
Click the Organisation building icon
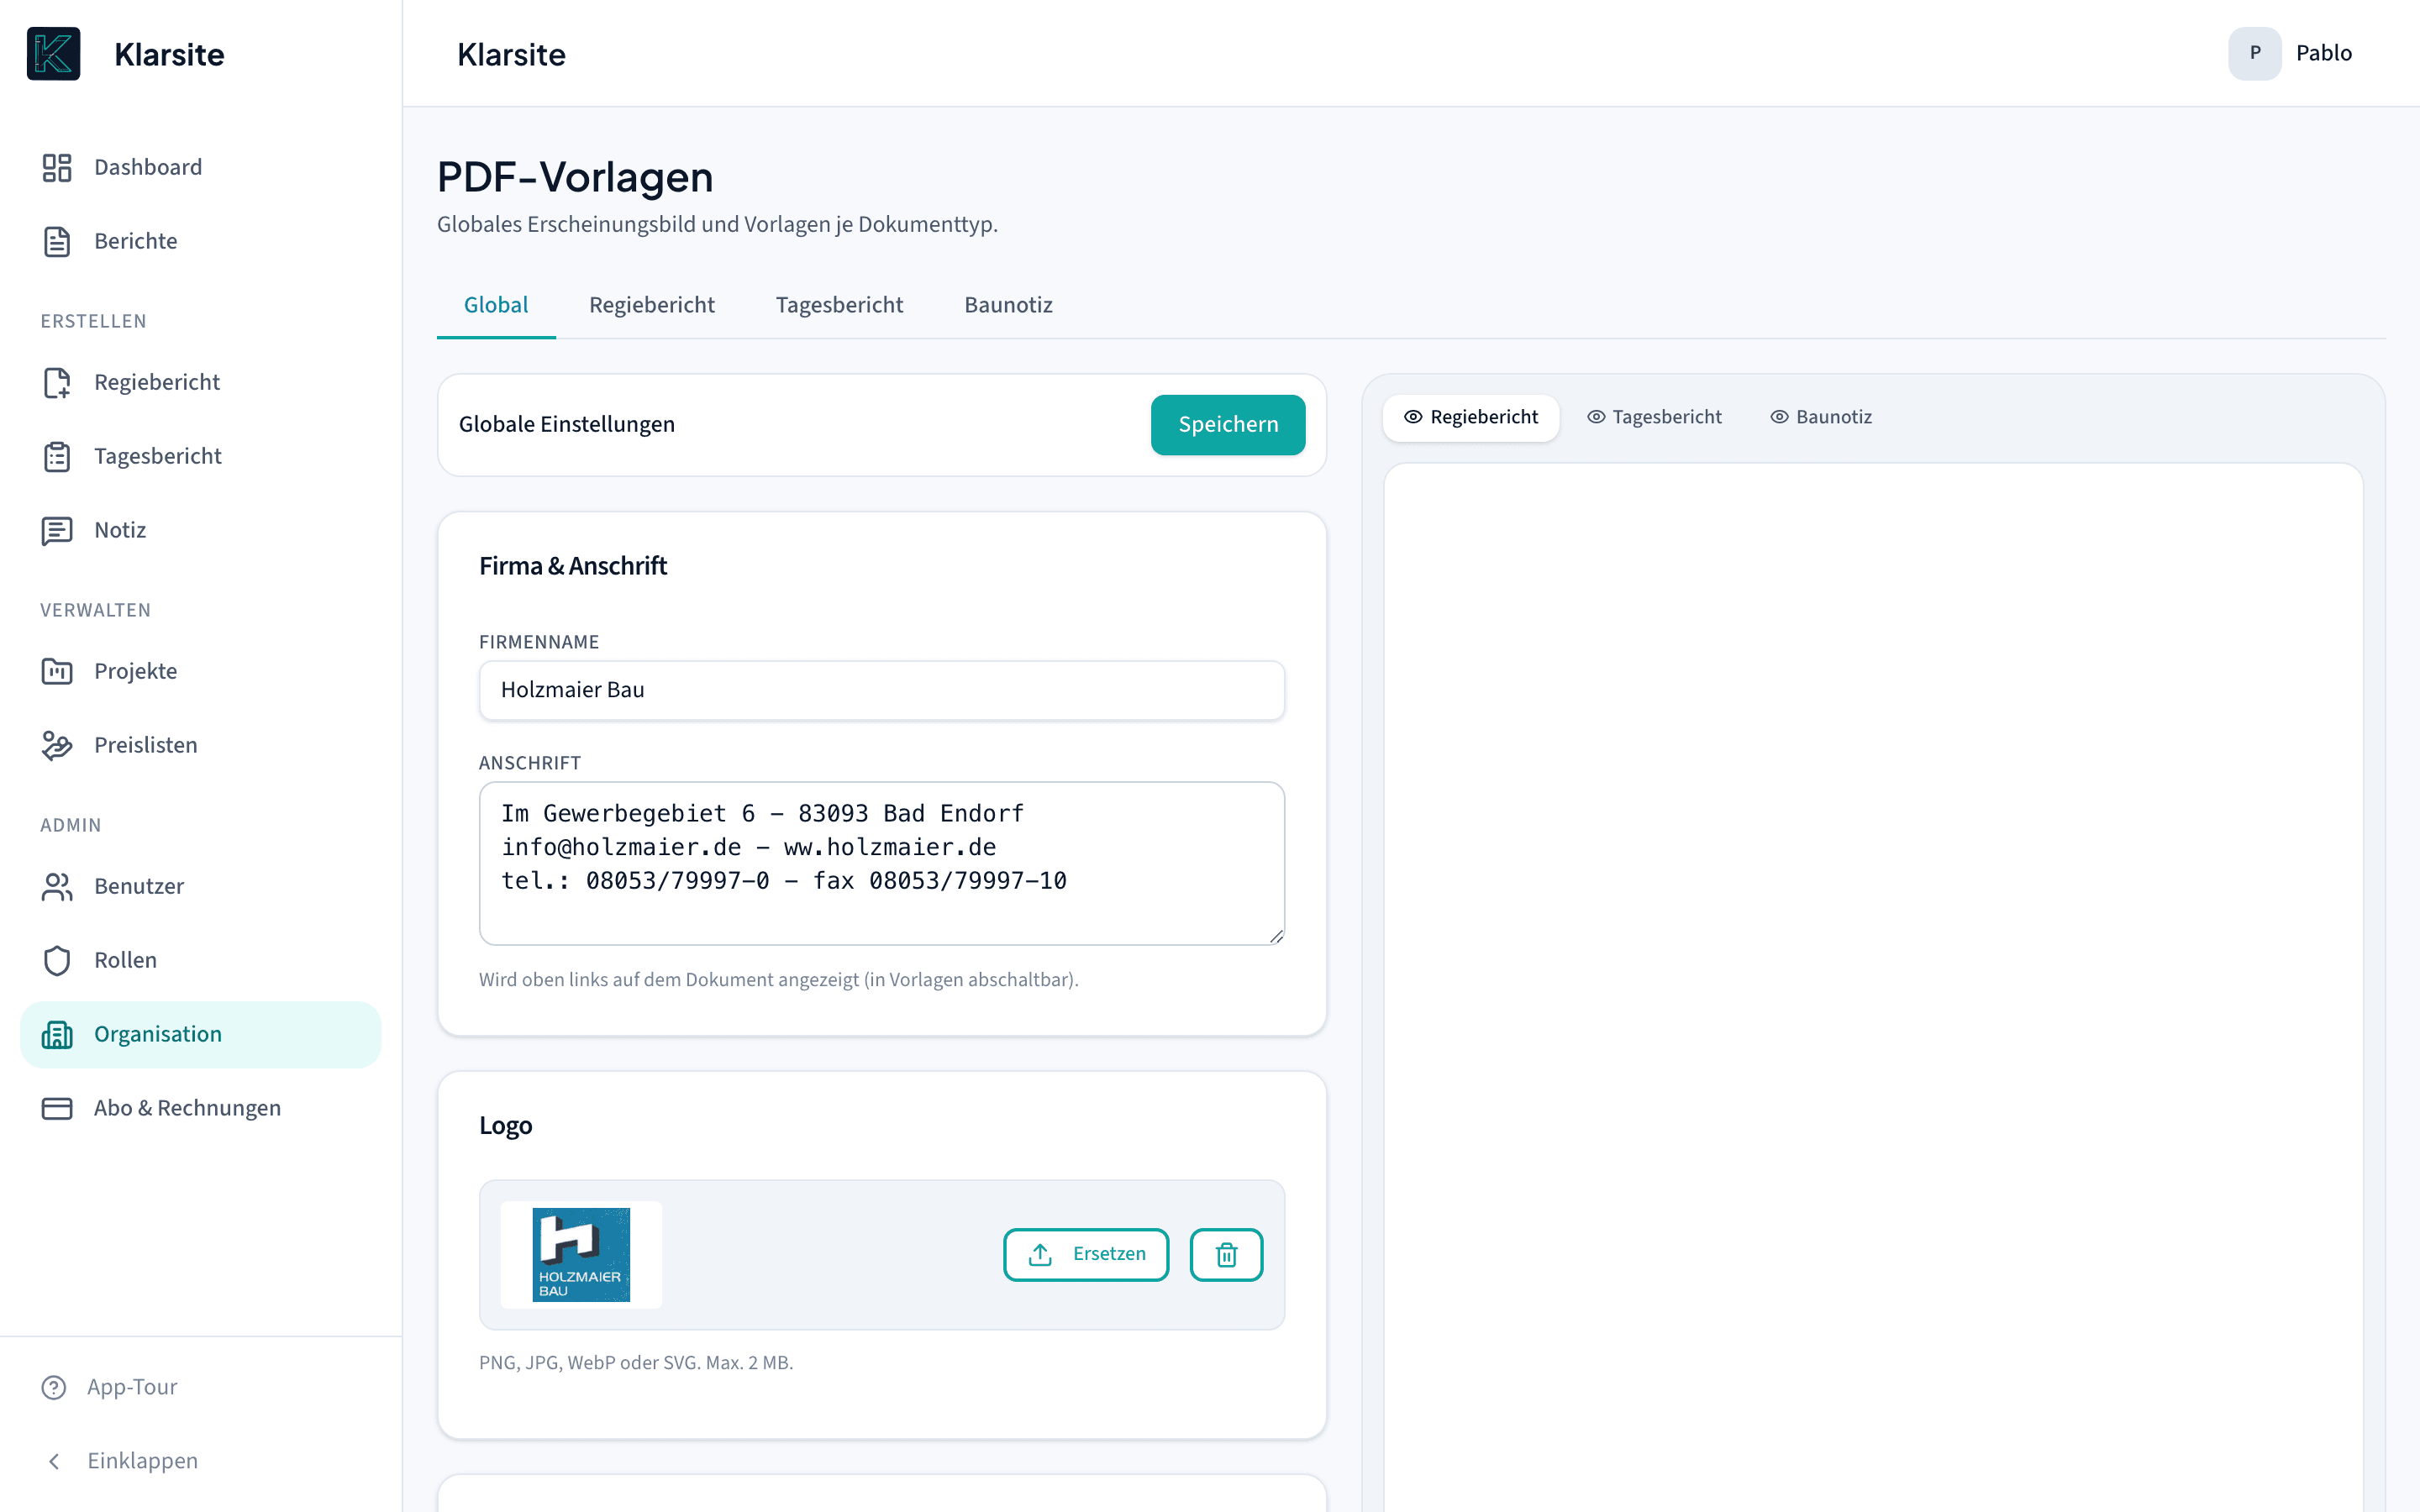click(x=57, y=1034)
